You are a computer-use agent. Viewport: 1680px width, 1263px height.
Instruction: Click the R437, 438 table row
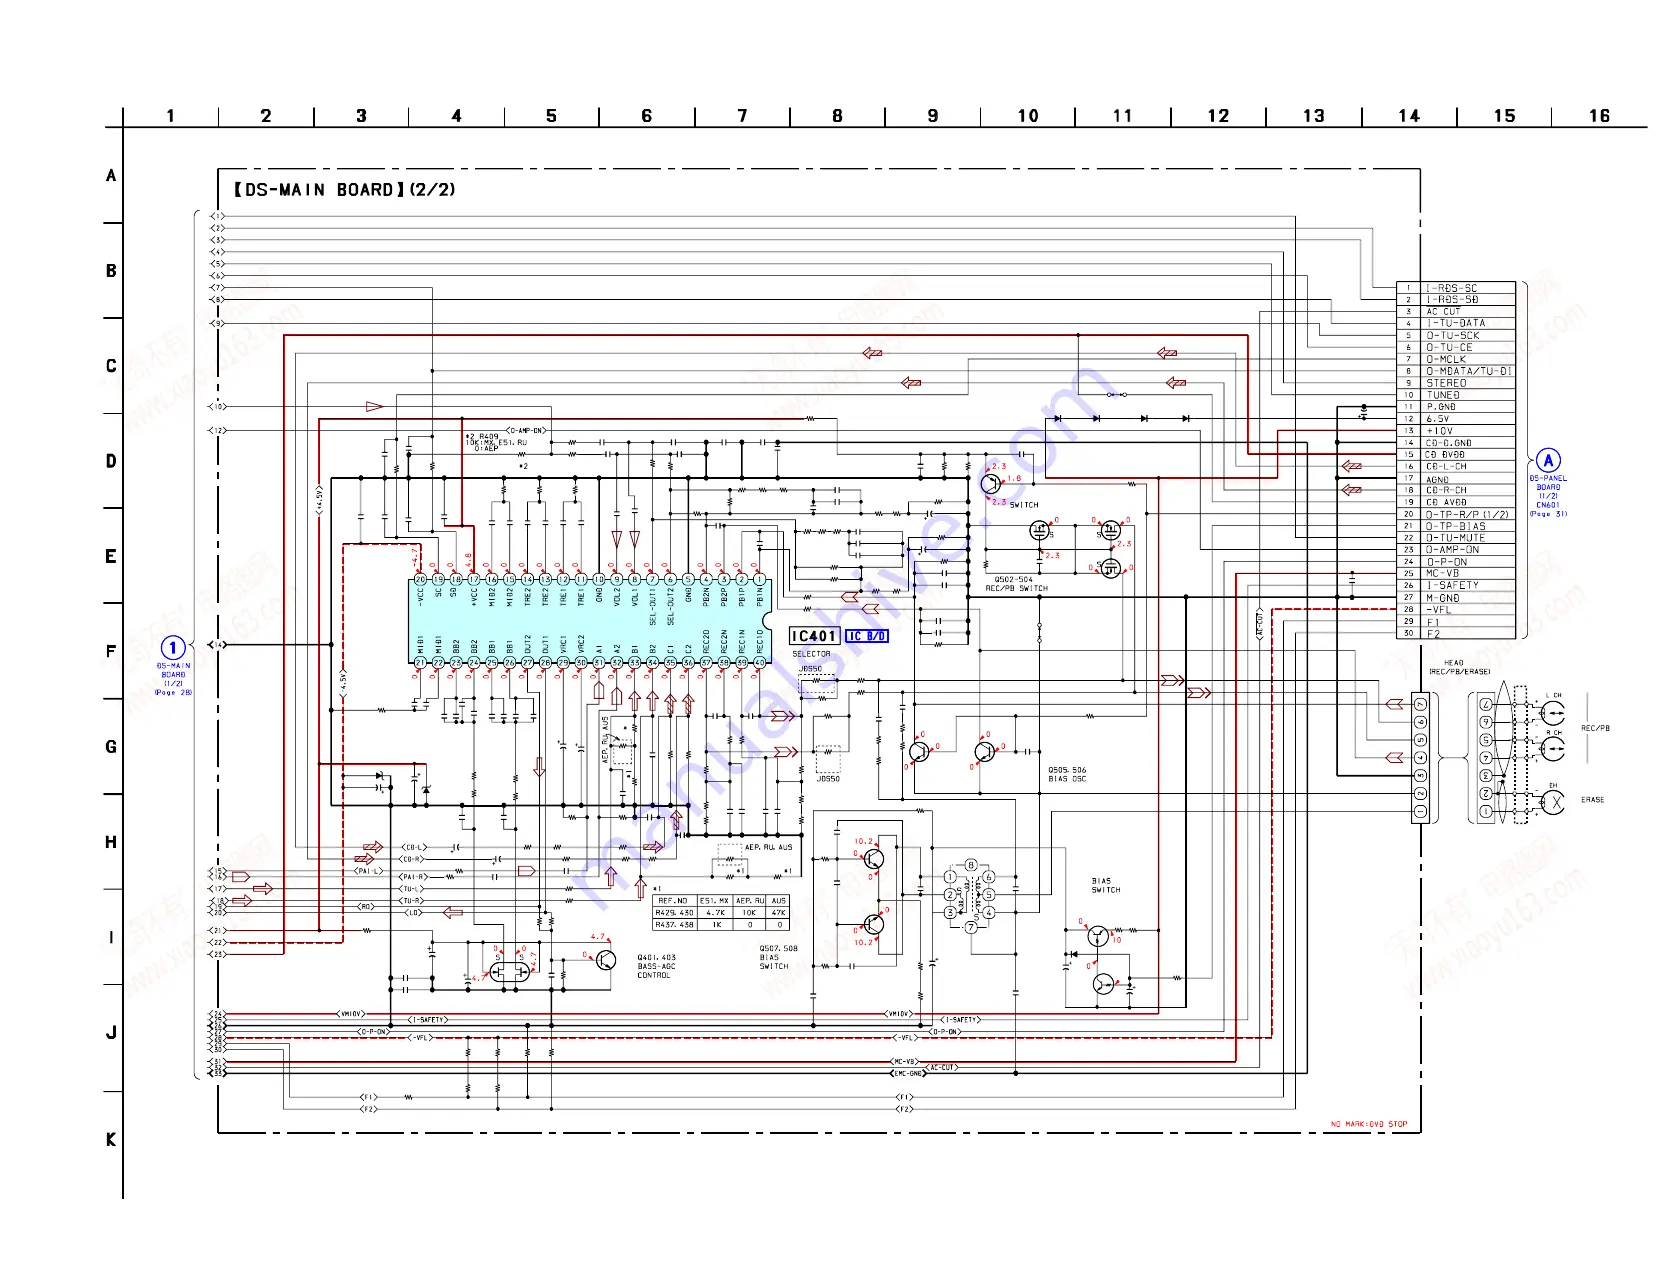point(720,925)
